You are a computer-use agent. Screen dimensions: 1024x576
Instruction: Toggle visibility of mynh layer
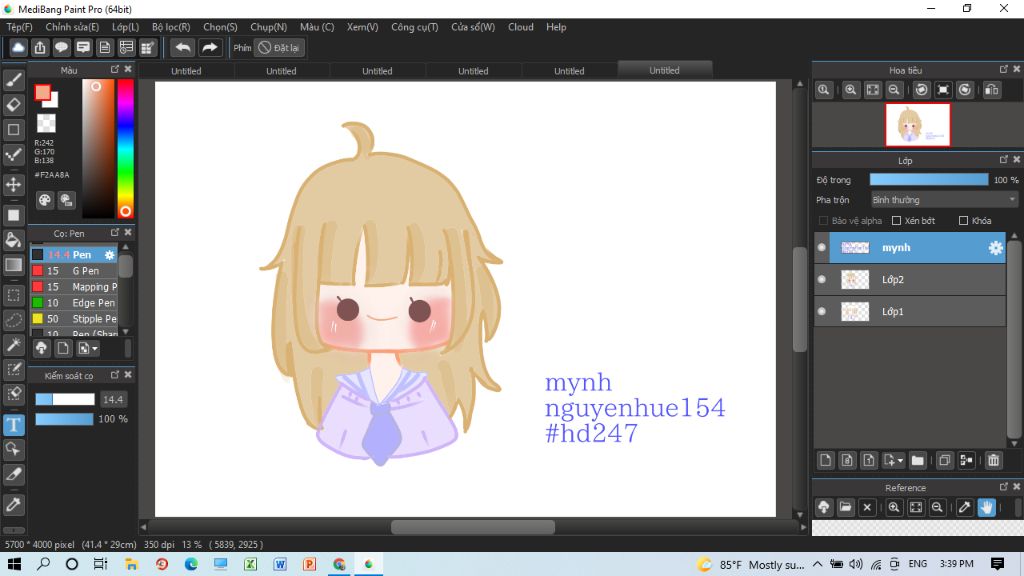[x=822, y=248]
